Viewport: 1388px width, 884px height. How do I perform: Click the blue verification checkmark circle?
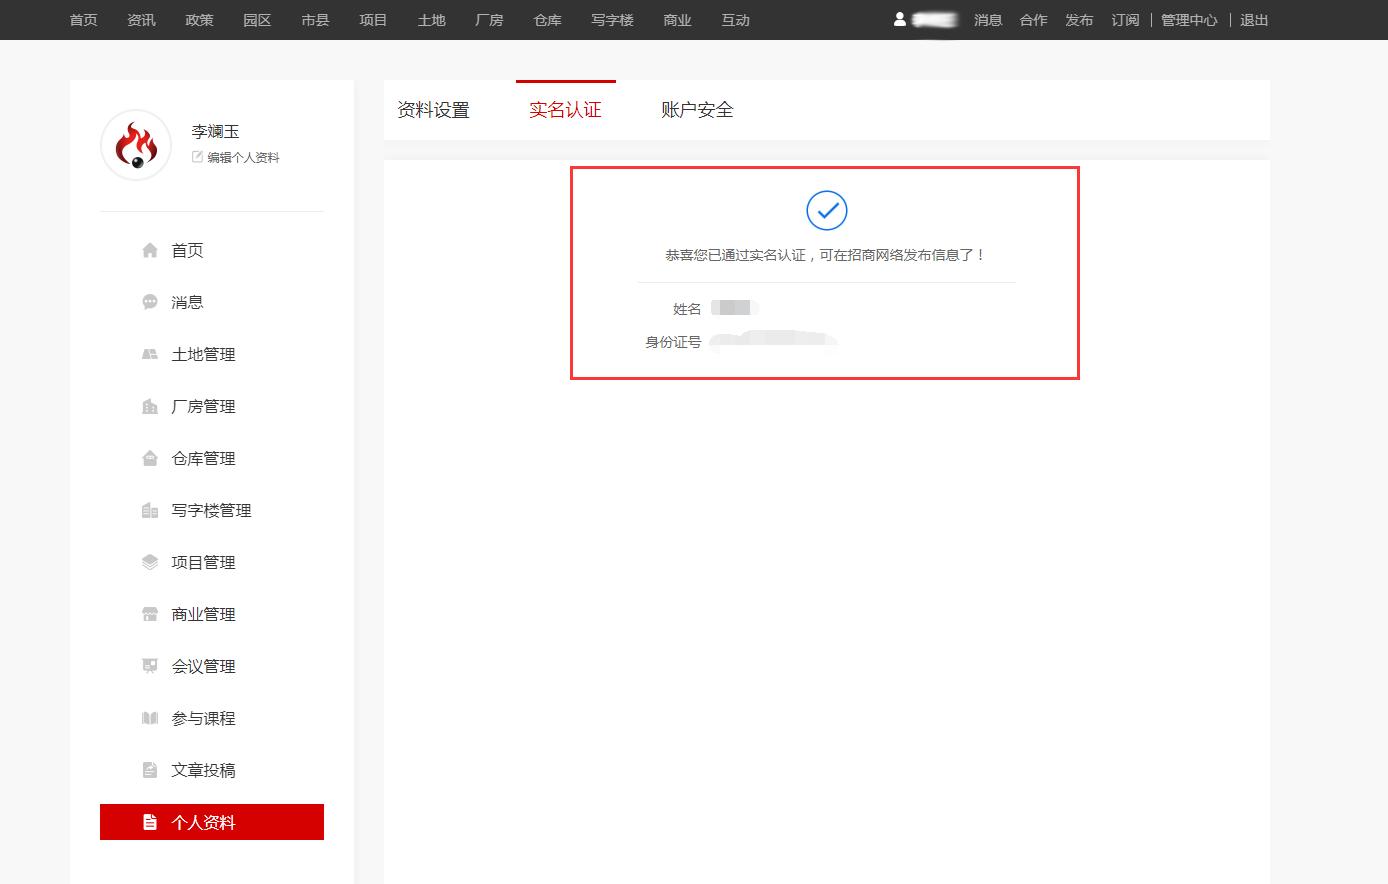coord(825,210)
